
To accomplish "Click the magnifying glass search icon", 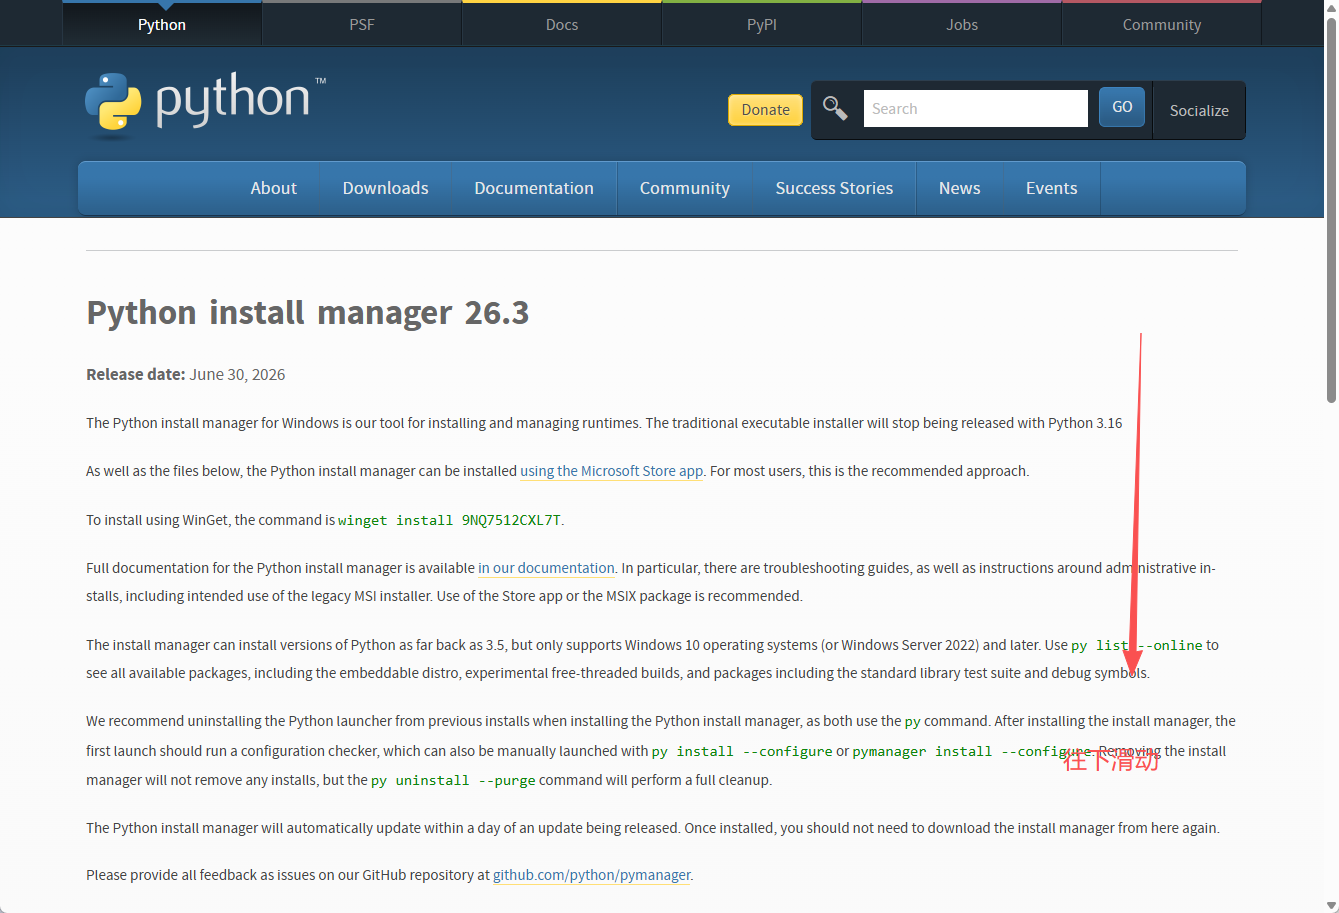I will coord(835,108).
